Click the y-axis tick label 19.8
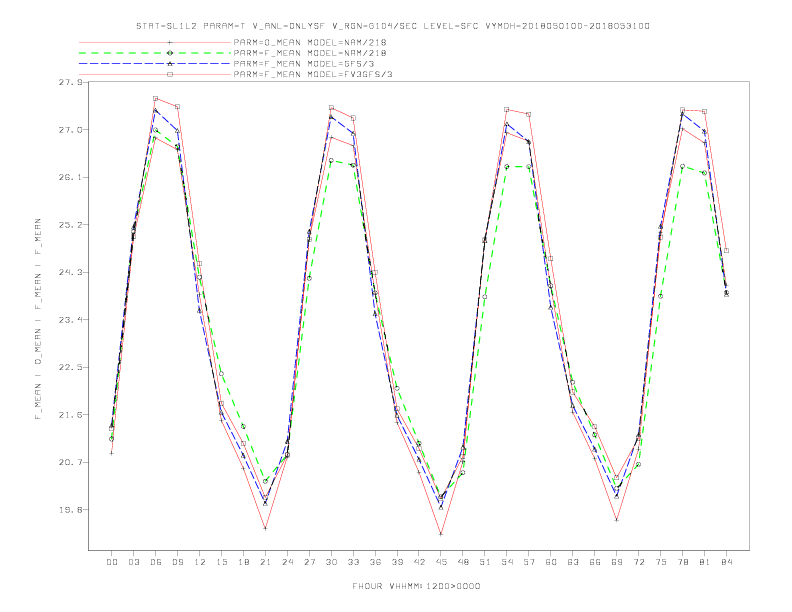The image size is (792, 612). point(70,509)
